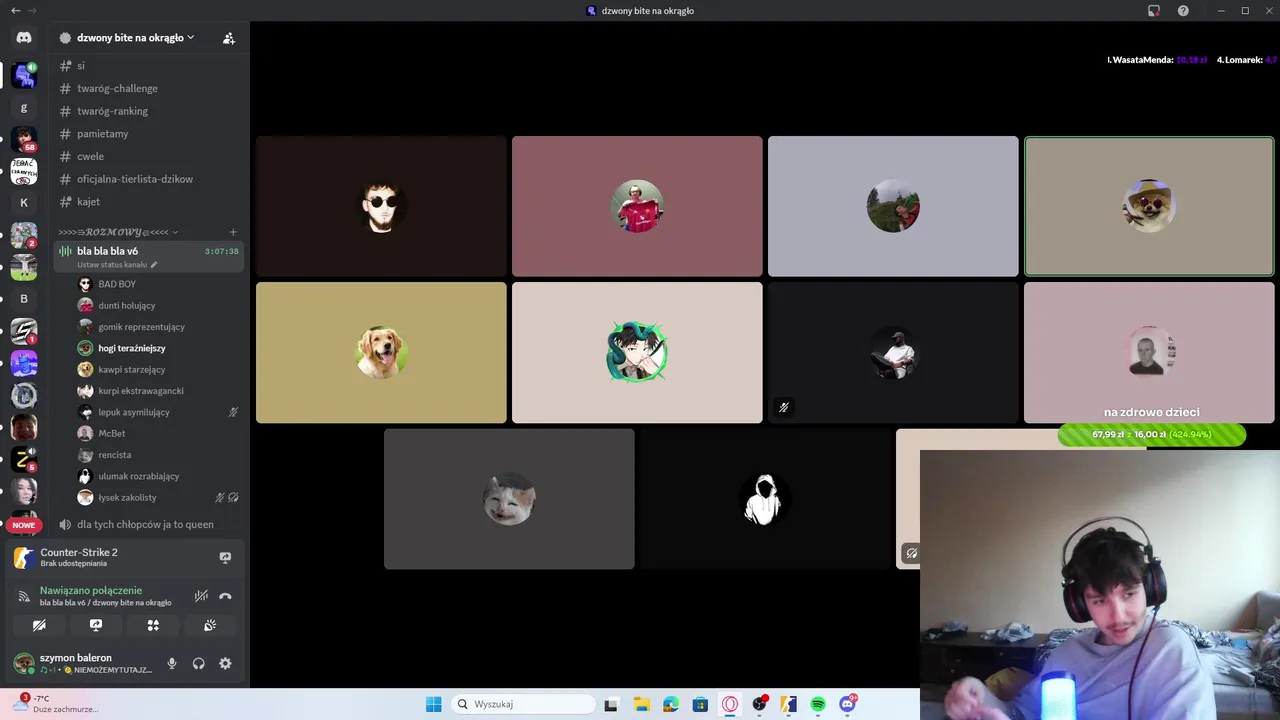Viewport: 1280px width, 720px height.
Task: Open File Explorer from the taskbar
Action: click(641, 704)
